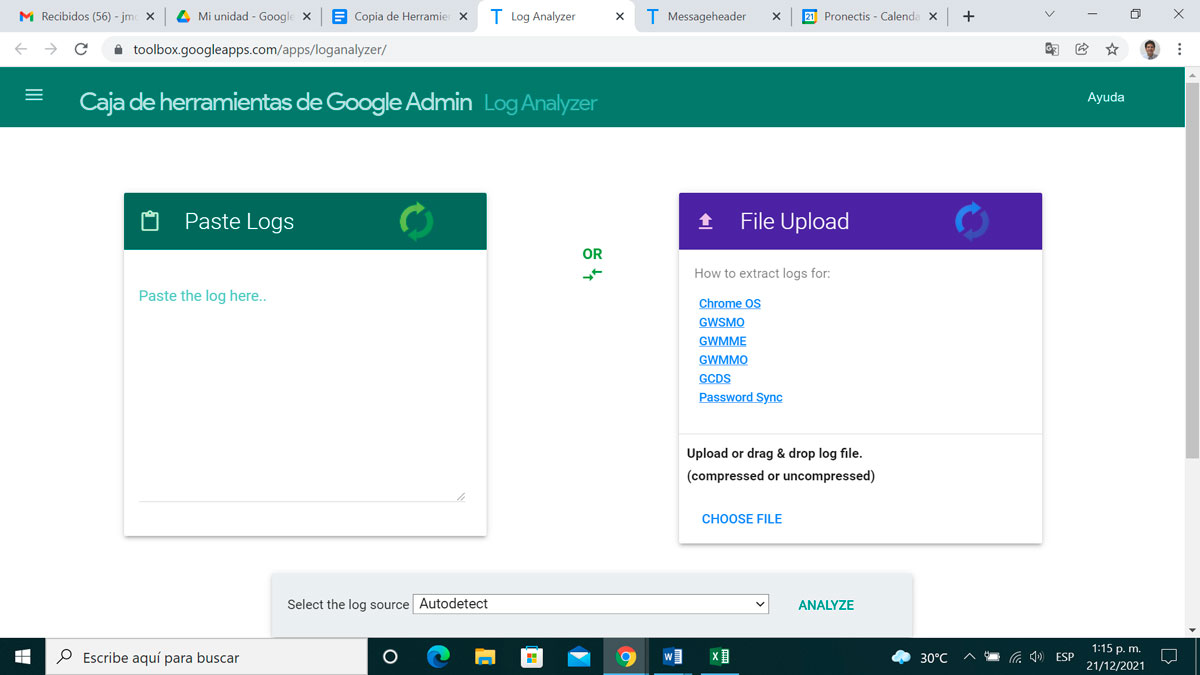The height and width of the screenshot is (675, 1200).
Task: Click the swap arrows icon below OR
Action: pos(592,274)
